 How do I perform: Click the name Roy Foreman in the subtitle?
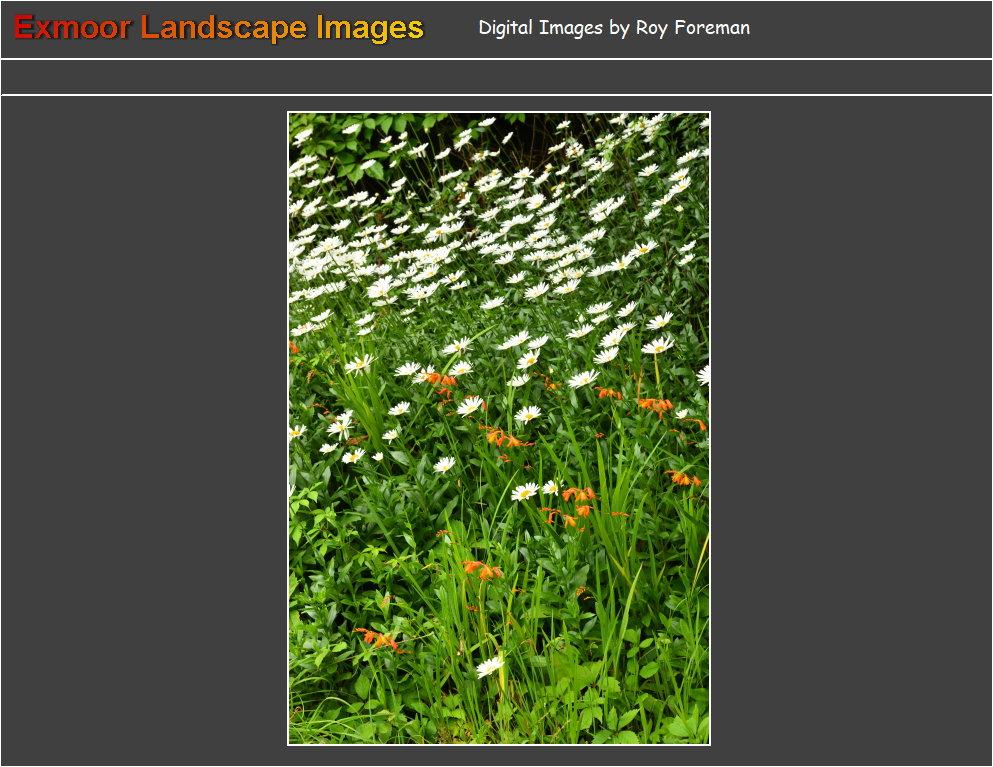pos(692,28)
